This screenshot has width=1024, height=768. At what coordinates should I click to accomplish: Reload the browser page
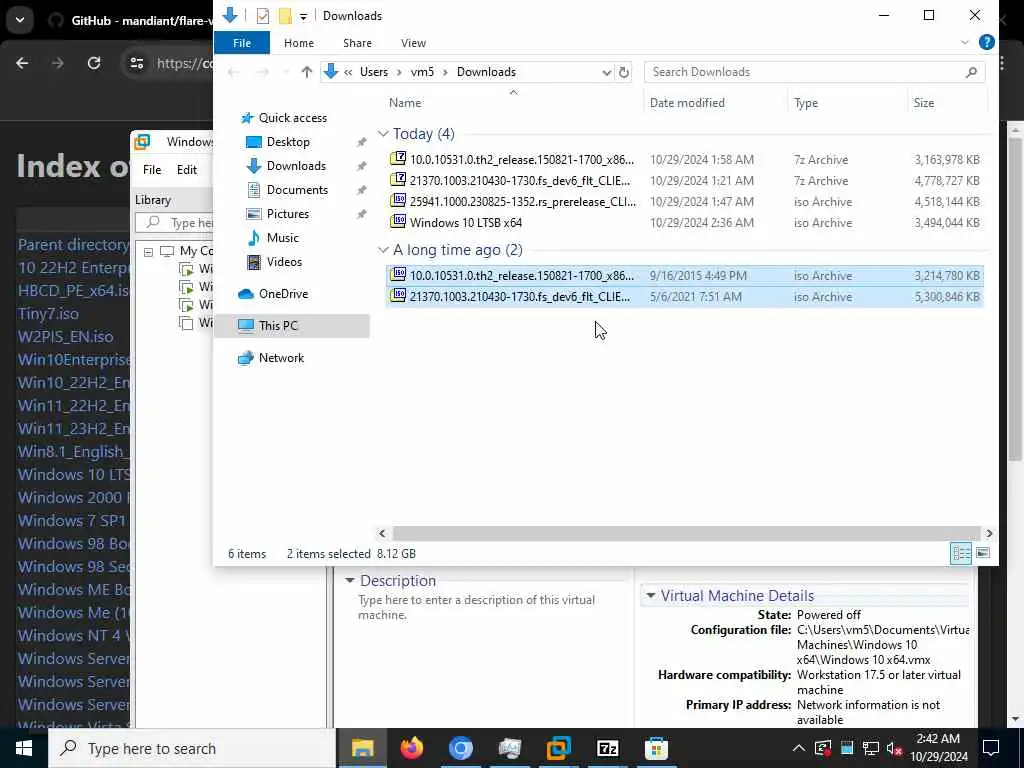(x=94, y=63)
